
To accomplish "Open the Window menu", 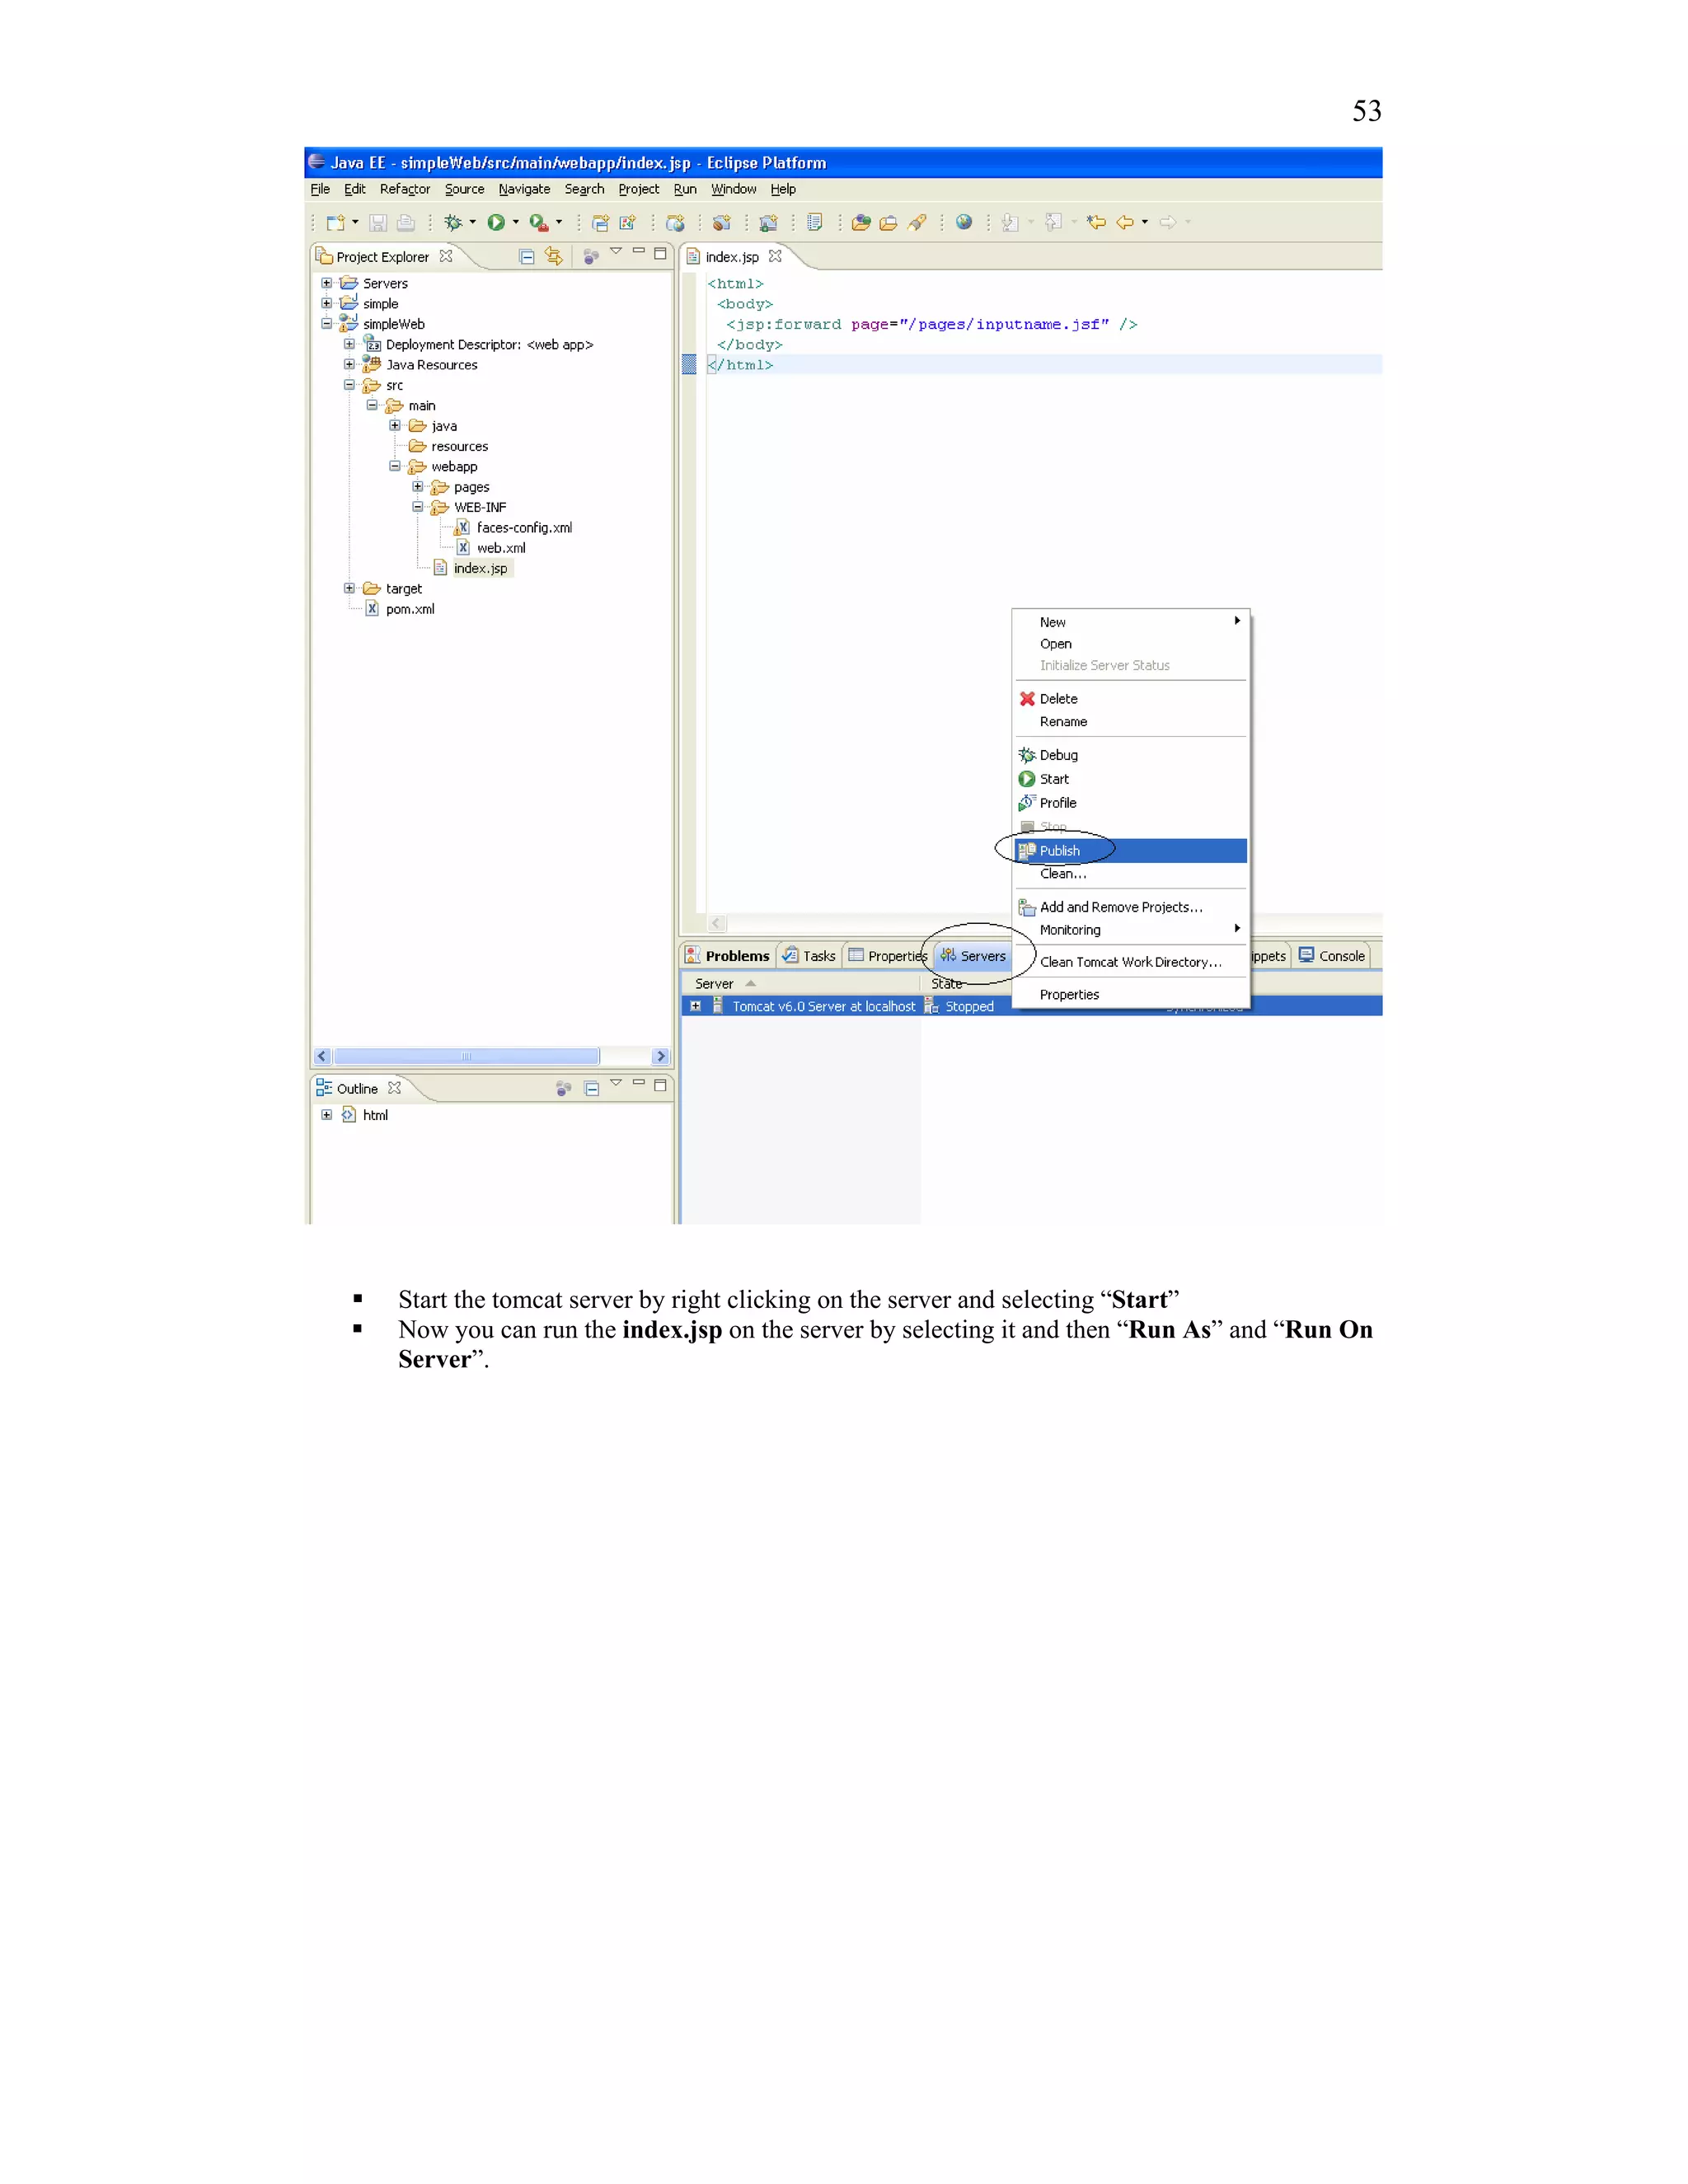I will [x=733, y=189].
